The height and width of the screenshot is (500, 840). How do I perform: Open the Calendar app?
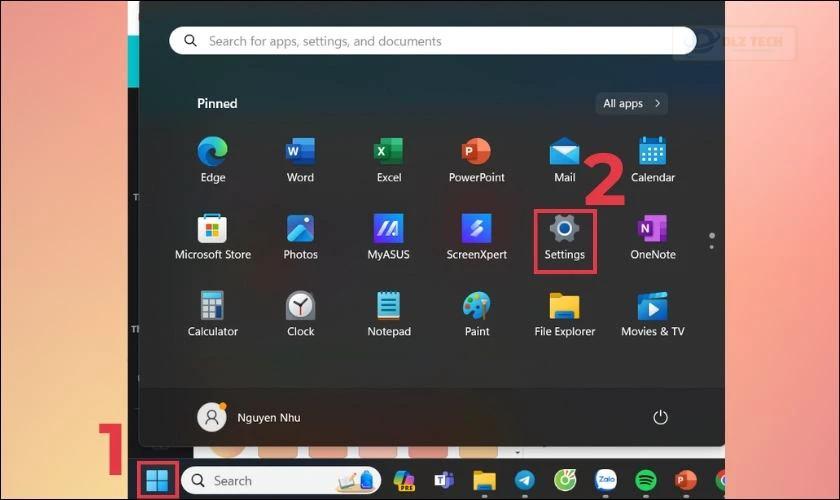(652, 160)
